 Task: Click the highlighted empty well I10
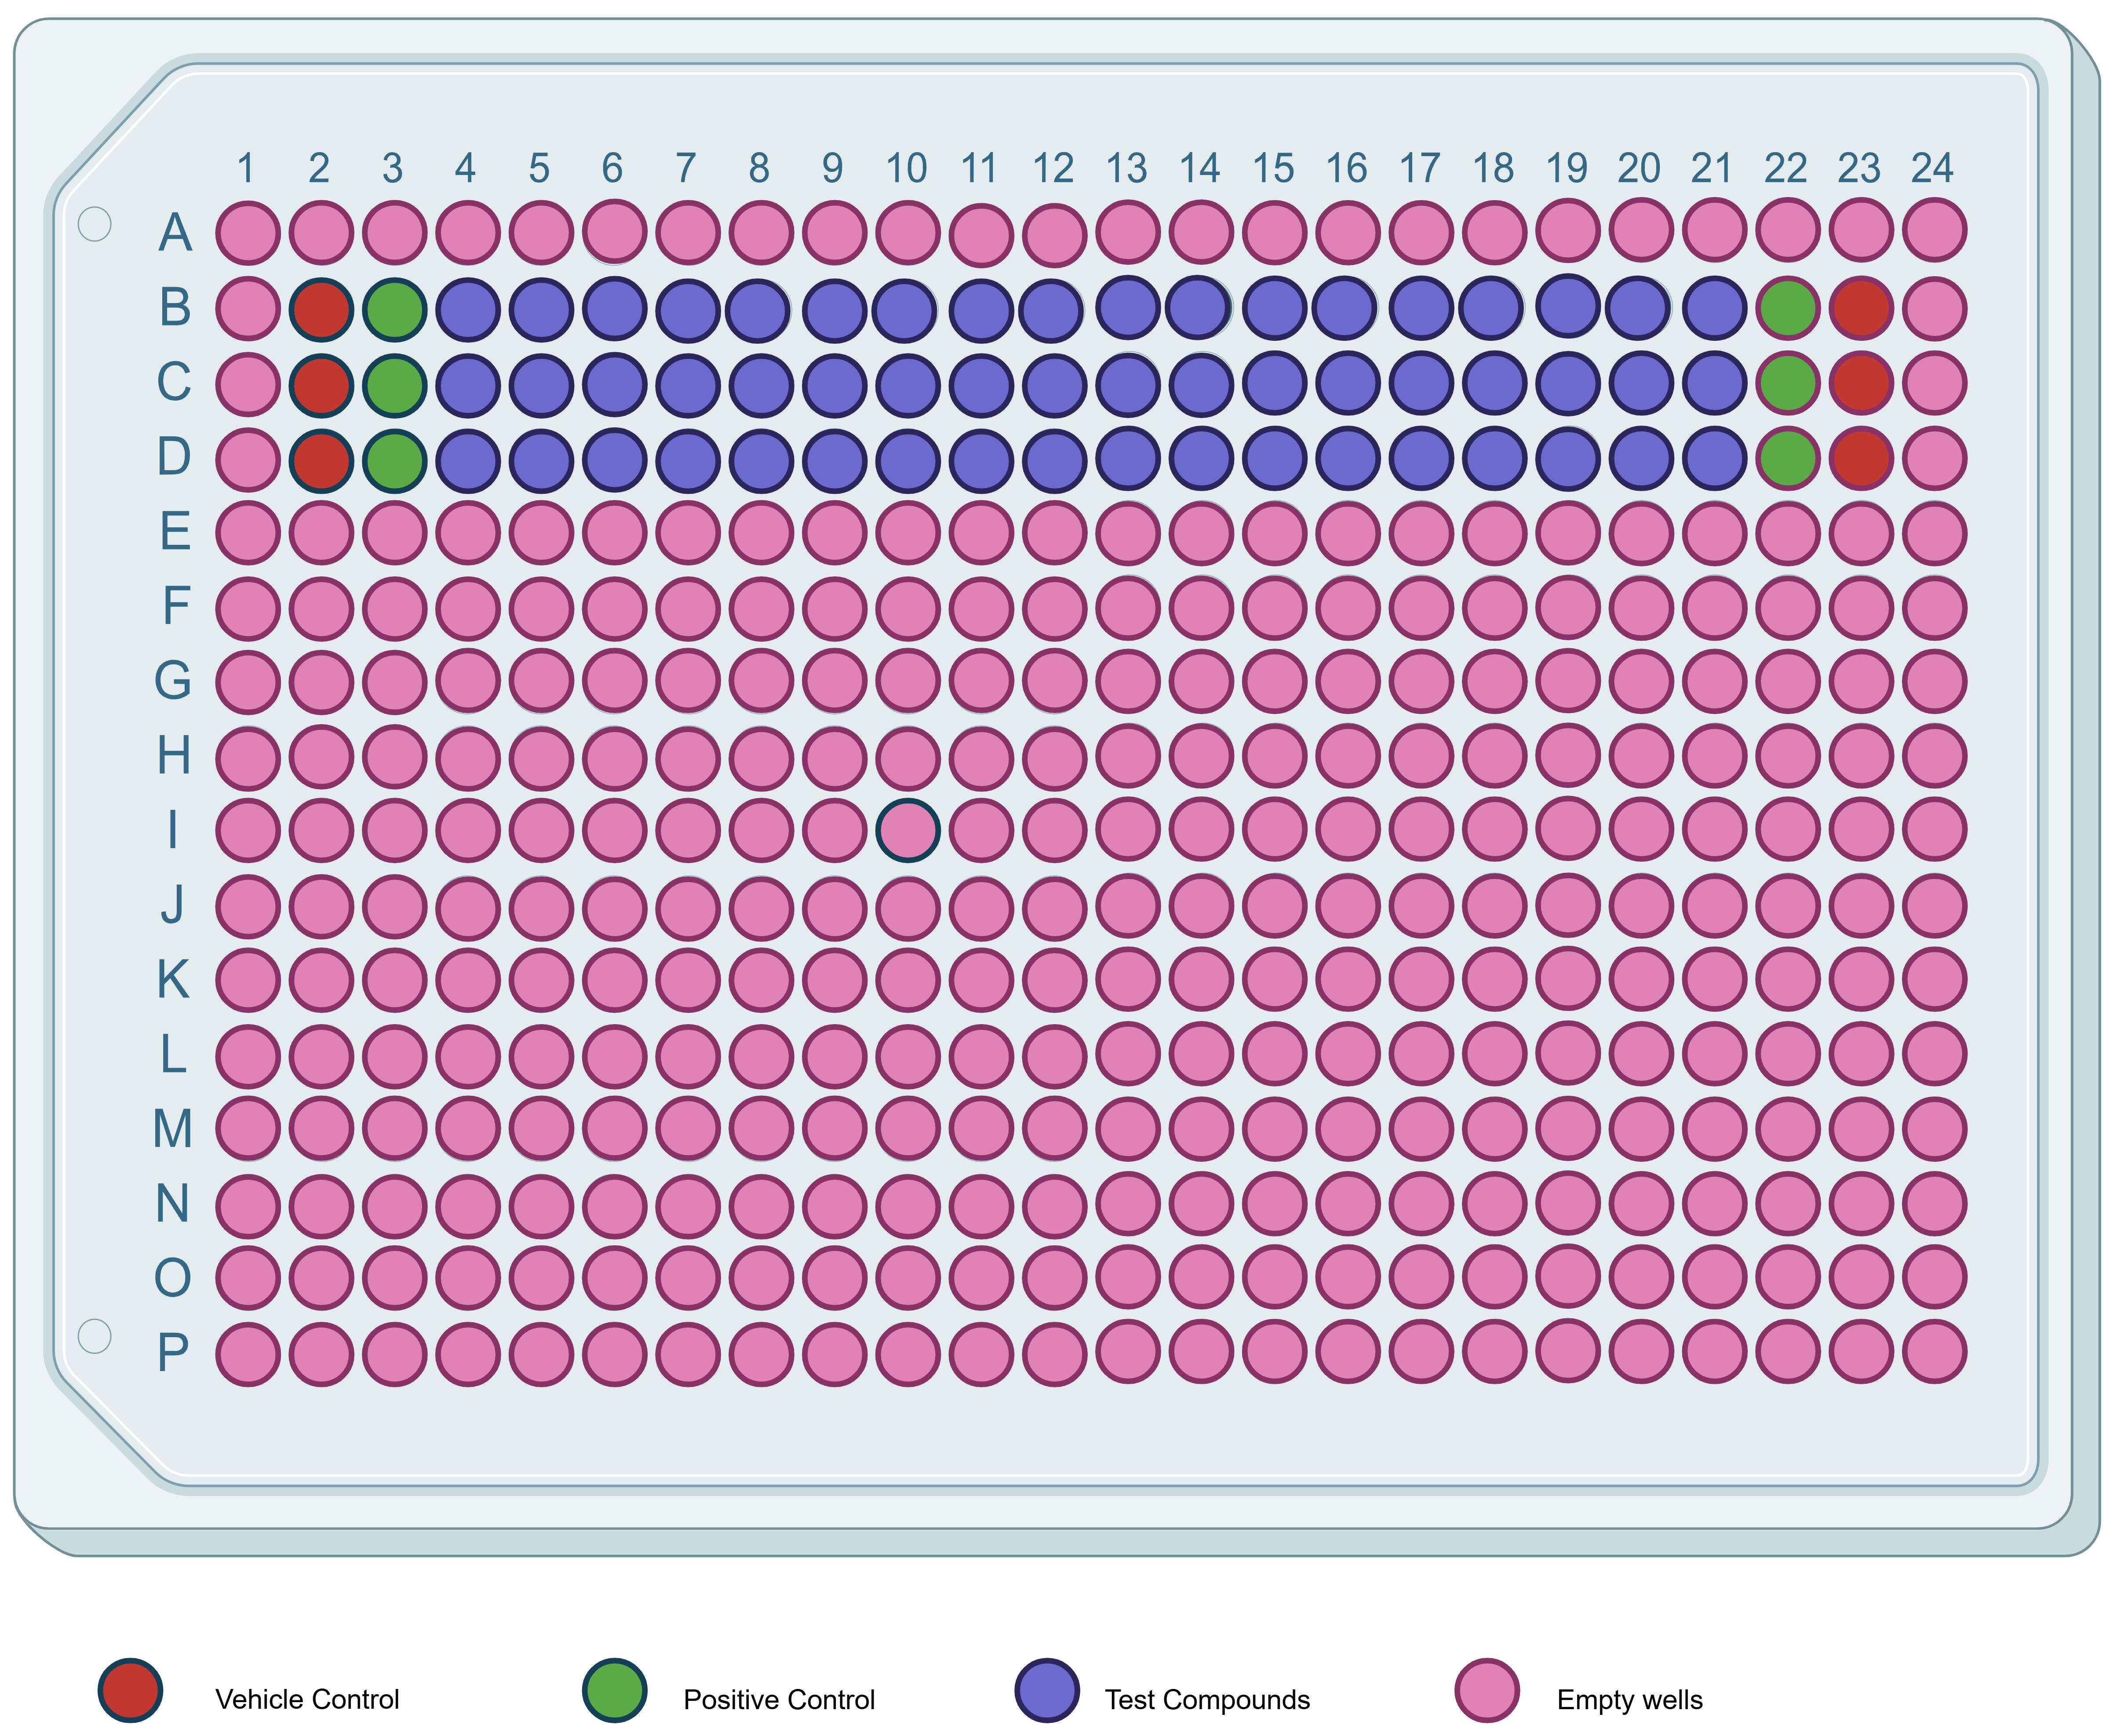pyautogui.click(x=907, y=830)
